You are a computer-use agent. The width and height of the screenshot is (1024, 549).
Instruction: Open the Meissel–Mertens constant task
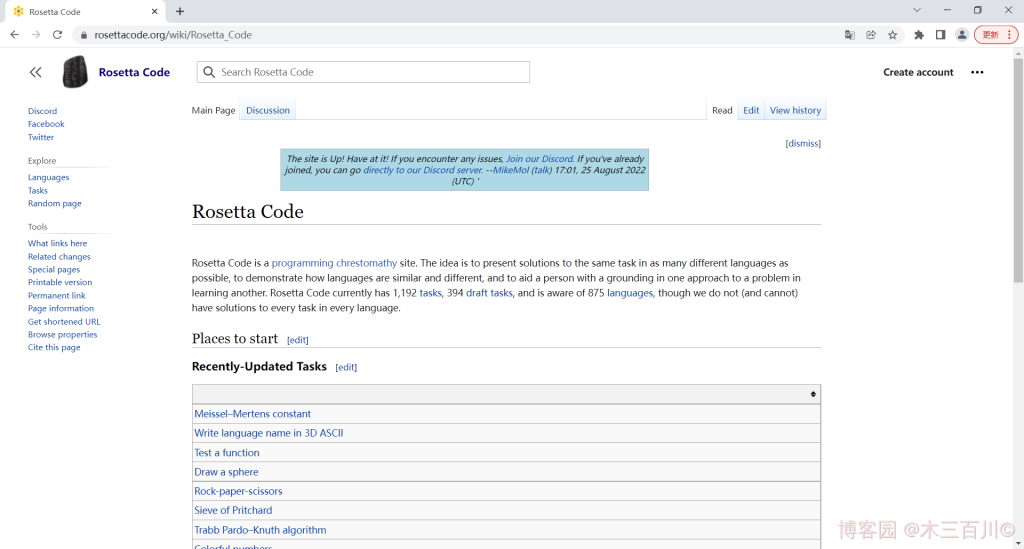tap(252, 414)
